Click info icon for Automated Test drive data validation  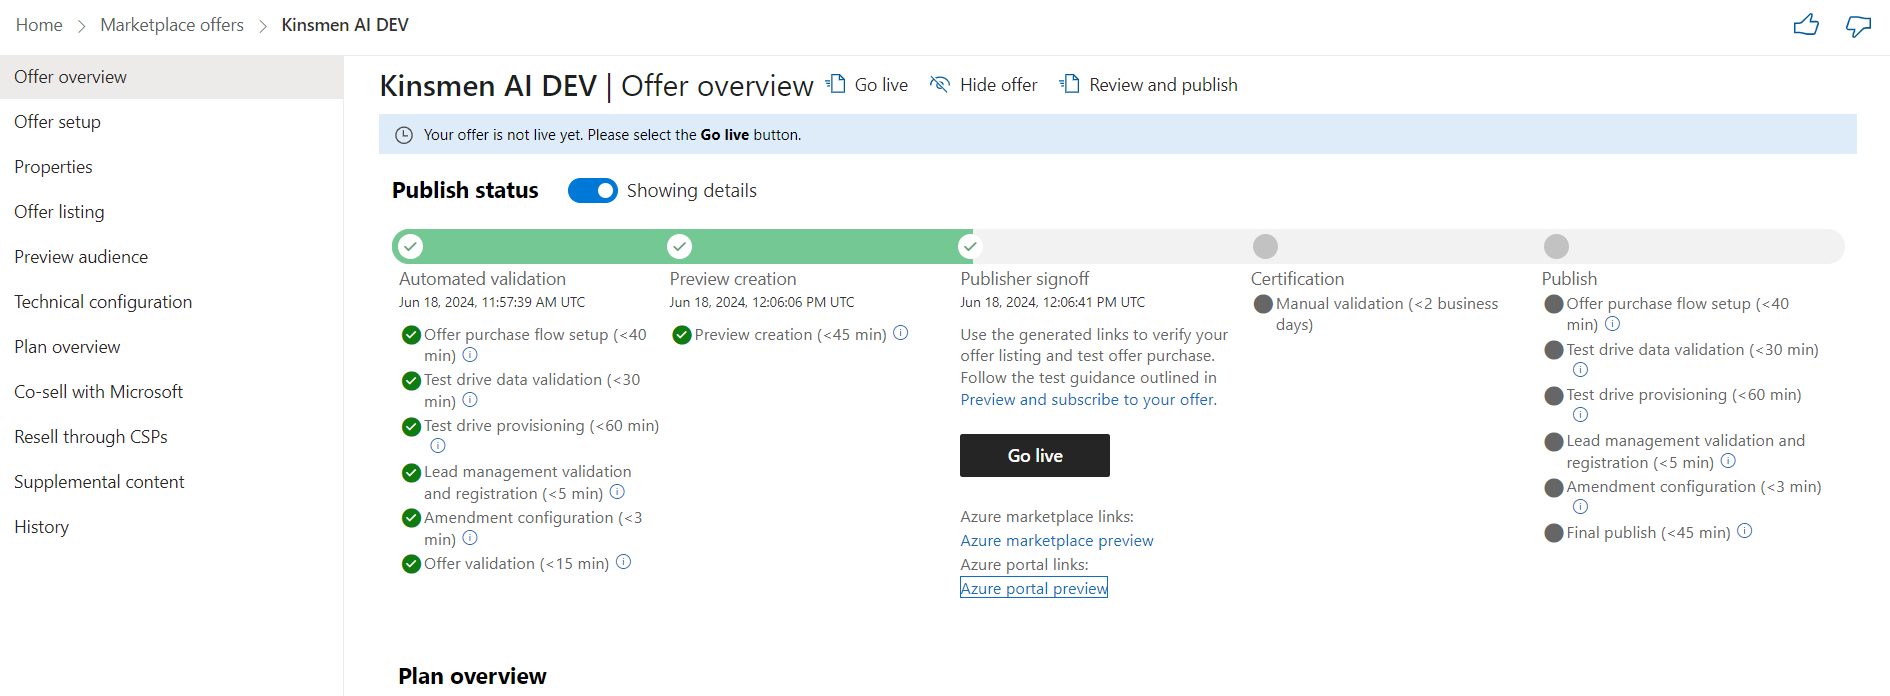click(x=470, y=400)
